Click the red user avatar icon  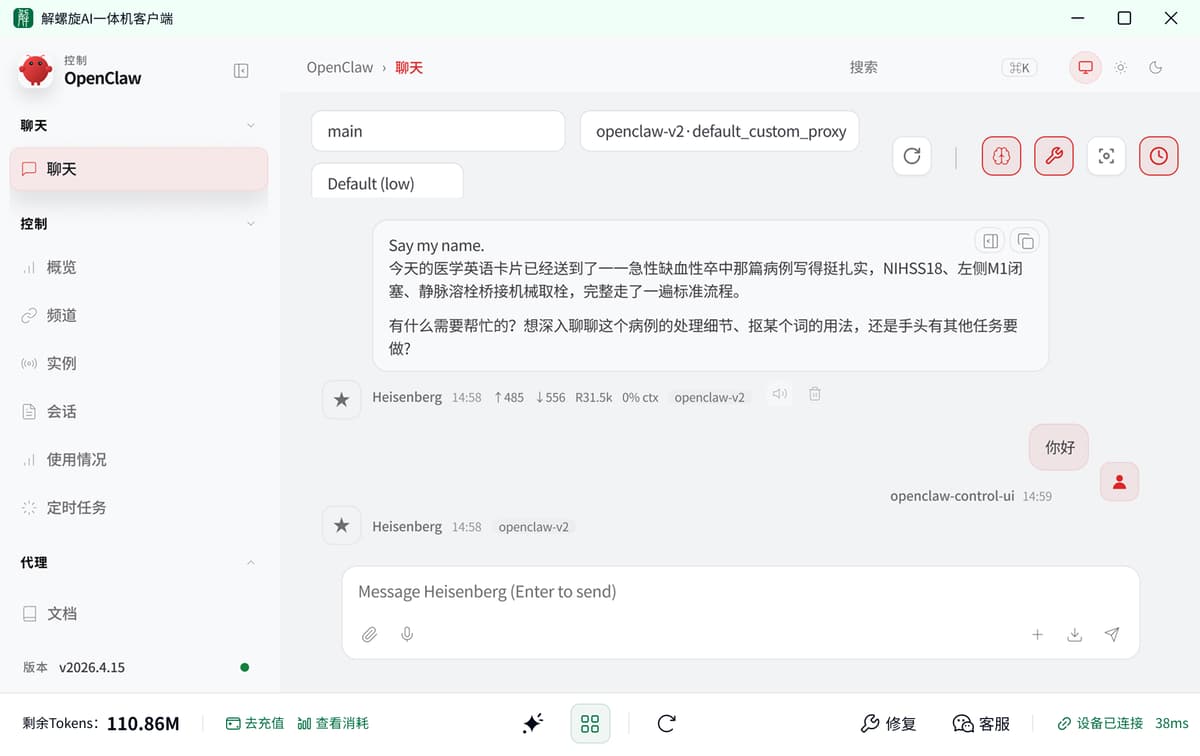click(x=1119, y=482)
